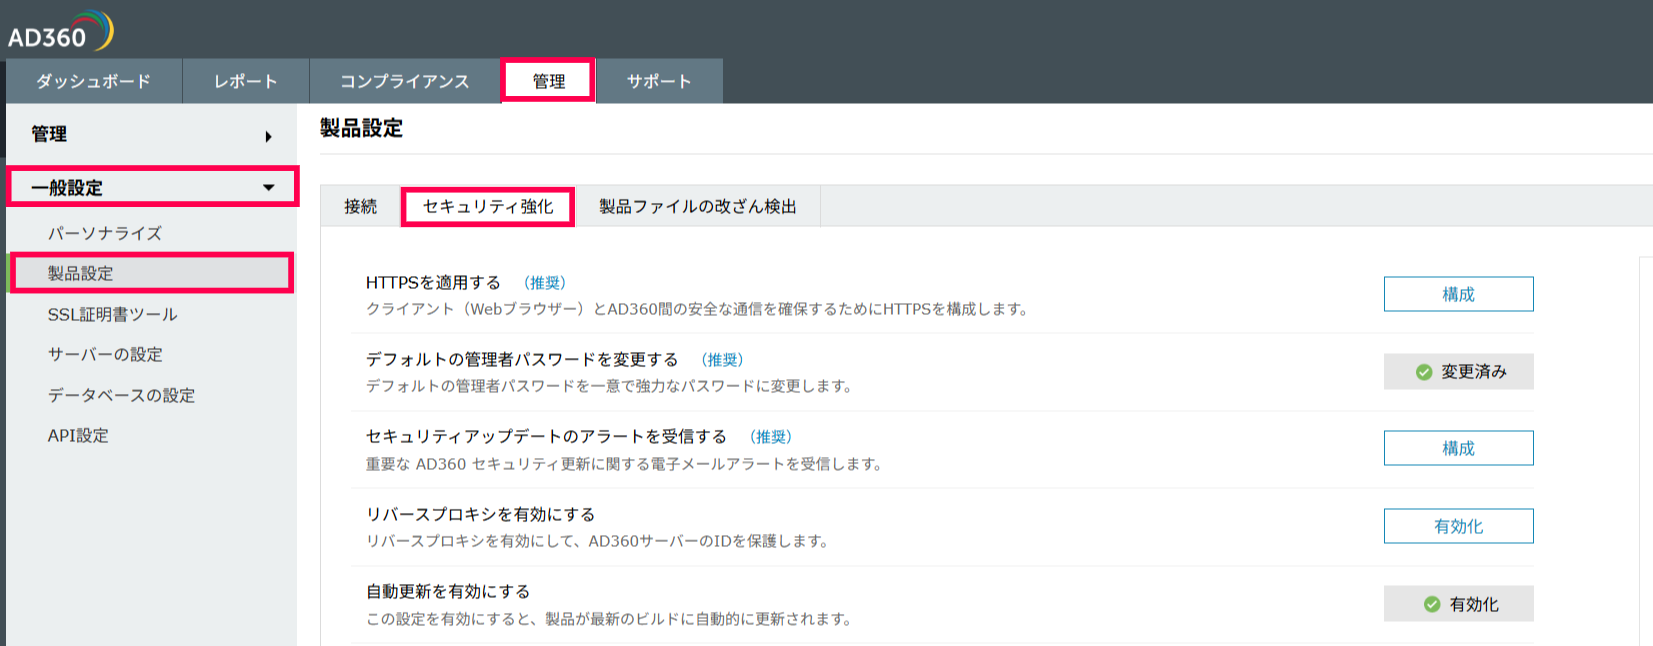Click セキュリティアップデートのアラートを受信する title

[546, 436]
